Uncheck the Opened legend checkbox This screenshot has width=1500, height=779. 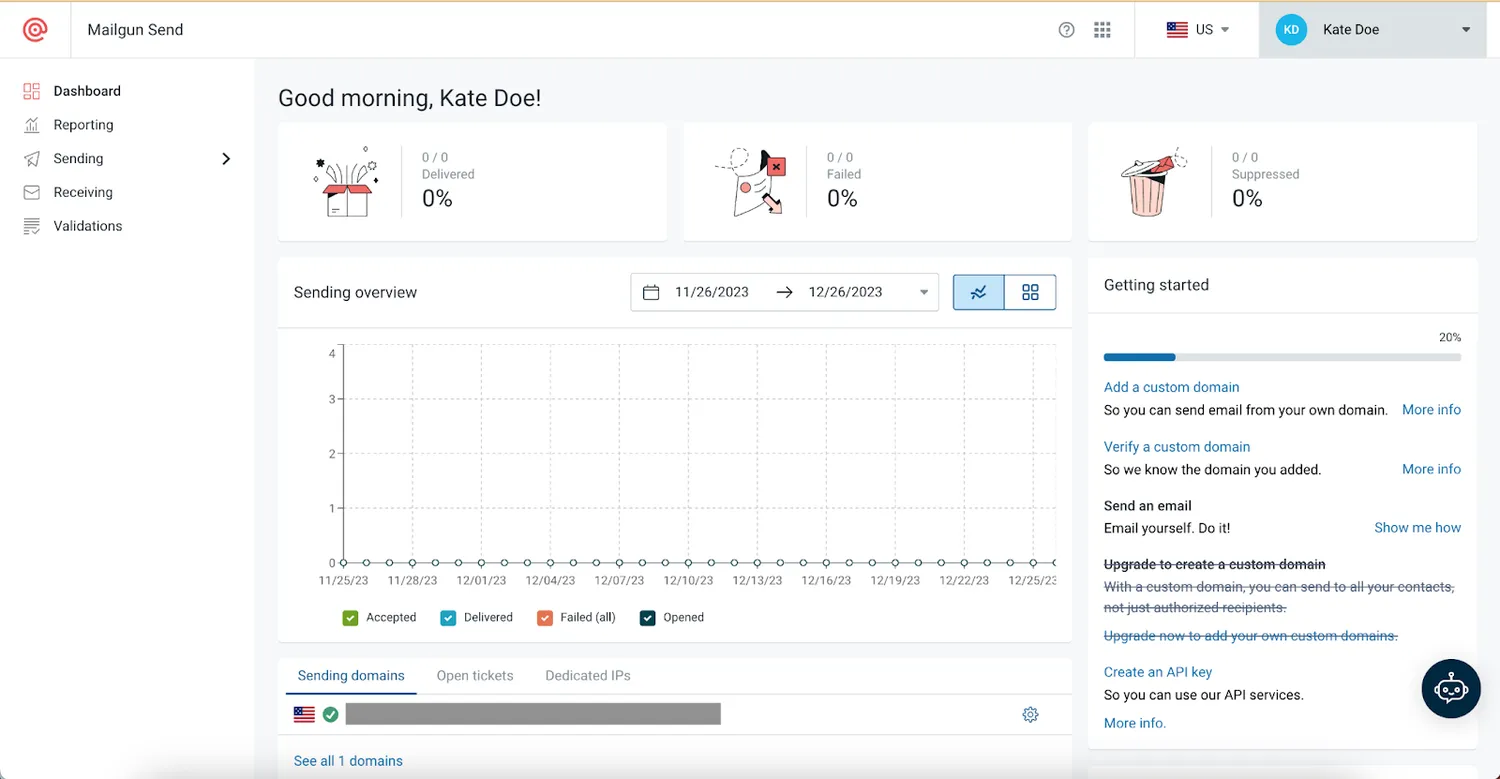(647, 618)
